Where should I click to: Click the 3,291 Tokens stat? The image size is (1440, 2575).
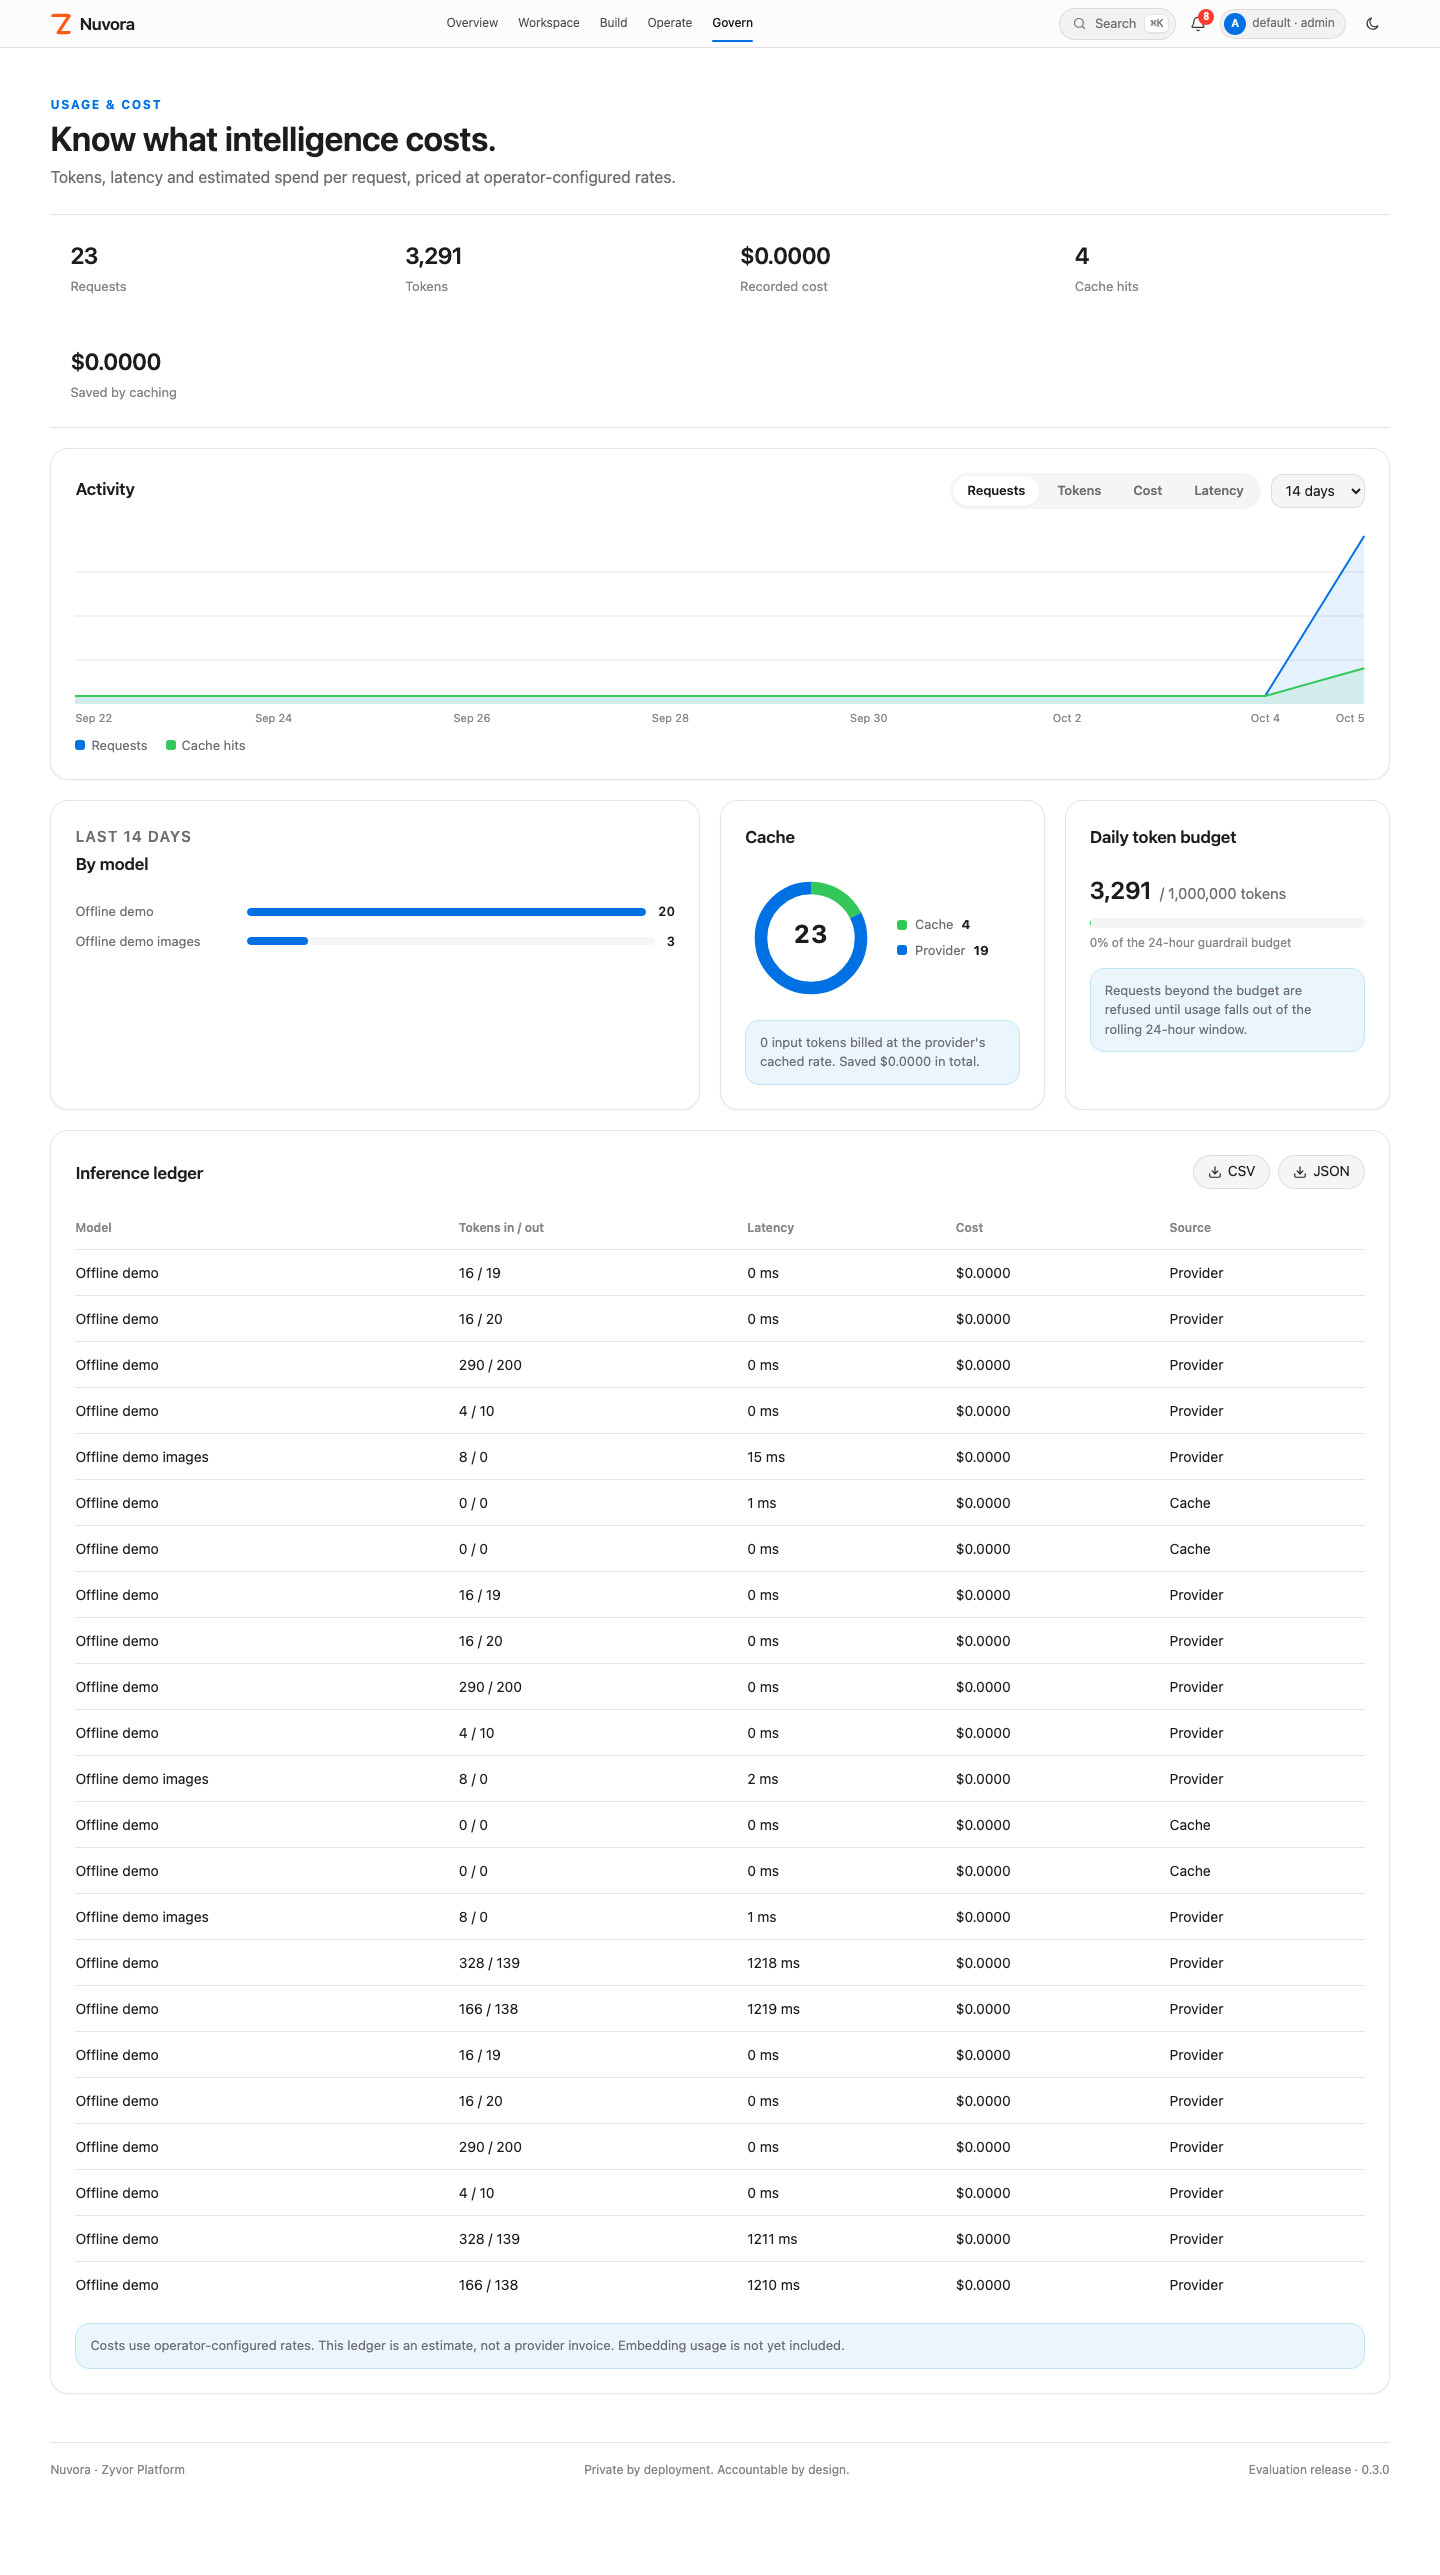(x=434, y=269)
